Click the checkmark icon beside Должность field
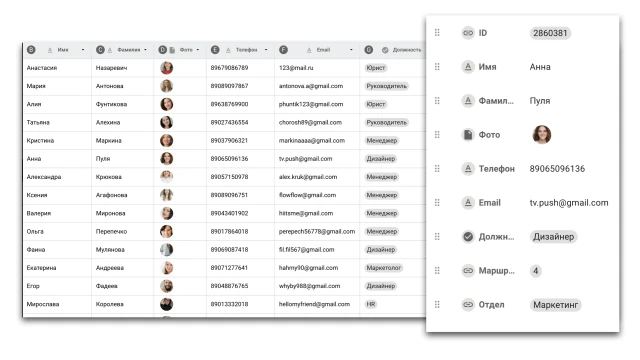 (468, 237)
